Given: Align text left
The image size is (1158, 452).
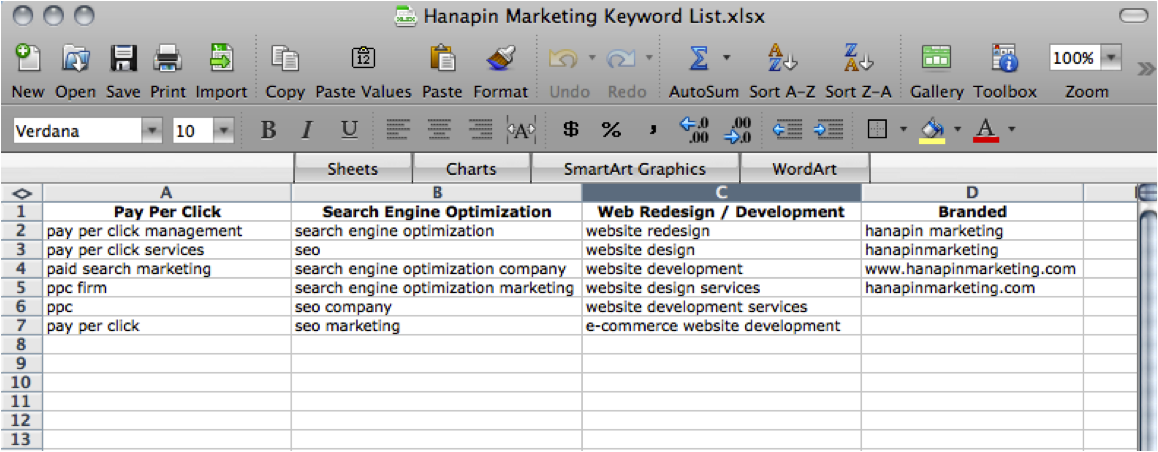Looking at the screenshot, I should (x=398, y=131).
